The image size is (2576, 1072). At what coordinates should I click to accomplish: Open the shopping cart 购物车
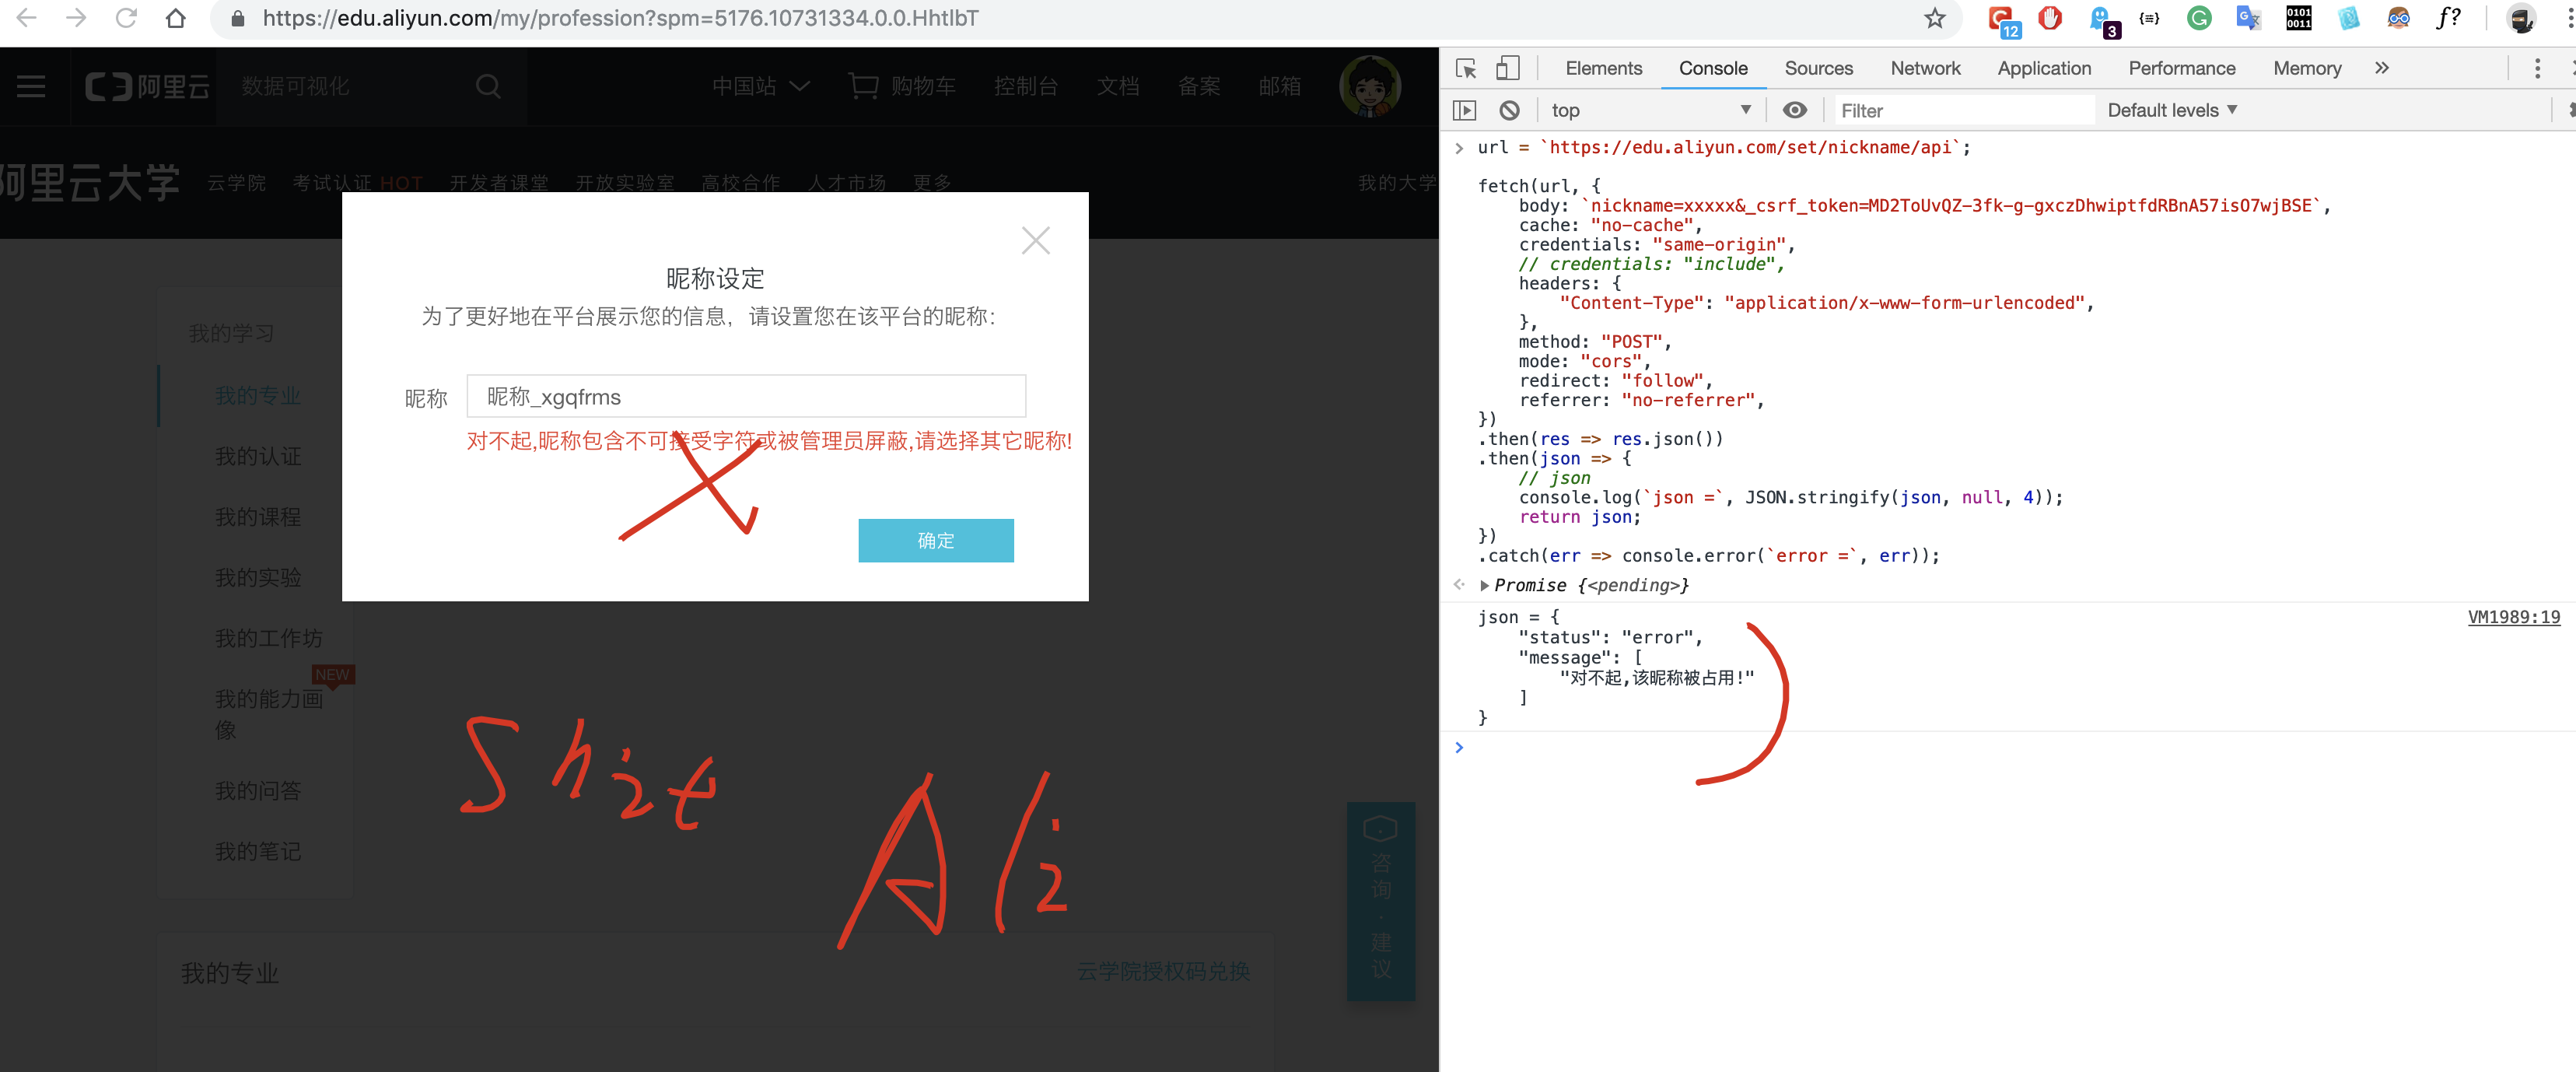click(902, 86)
